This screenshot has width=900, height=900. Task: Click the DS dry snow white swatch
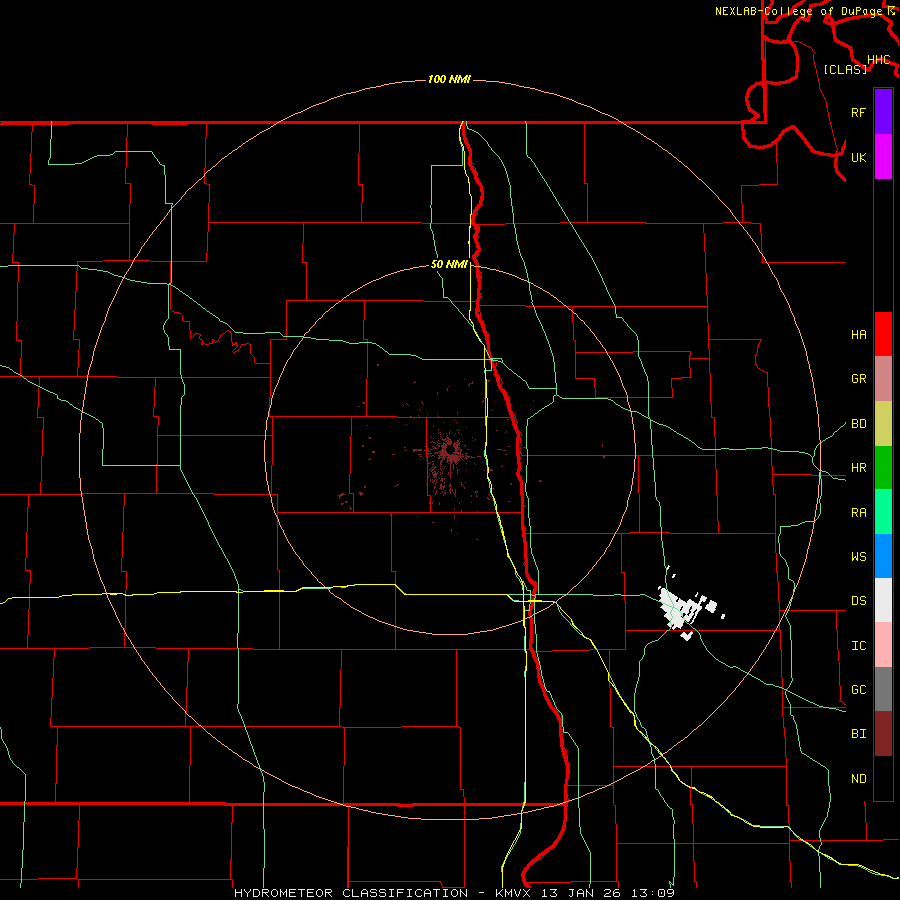(883, 600)
